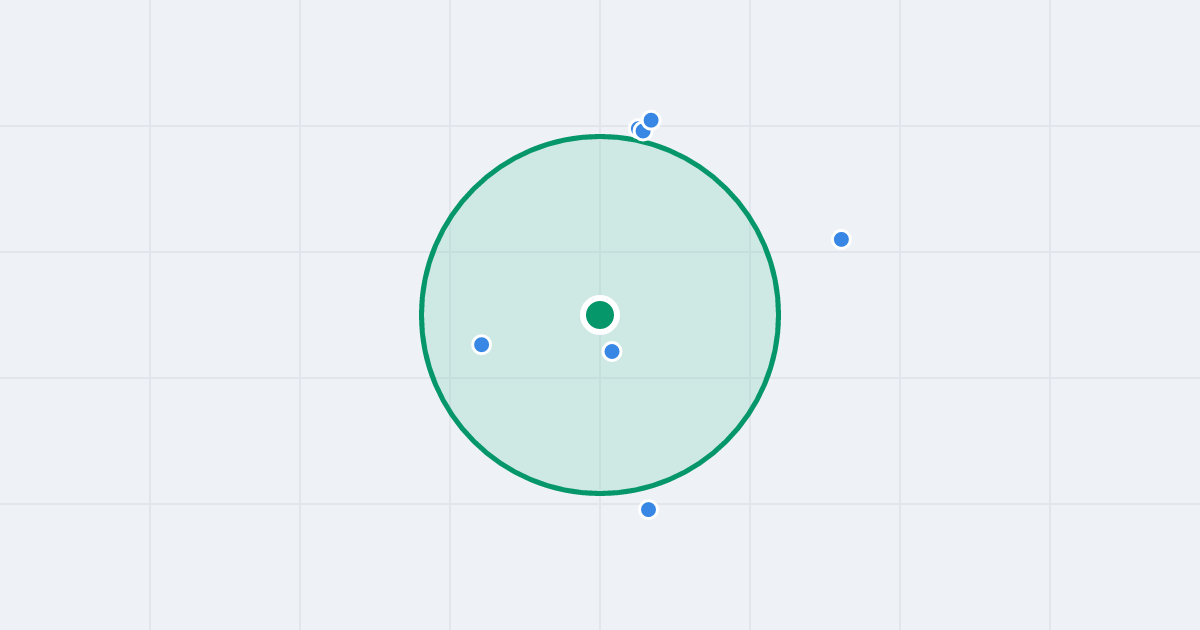Select the green center marker of the circle
Viewport: 1200px width, 630px height.
pyautogui.click(x=600, y=315)
